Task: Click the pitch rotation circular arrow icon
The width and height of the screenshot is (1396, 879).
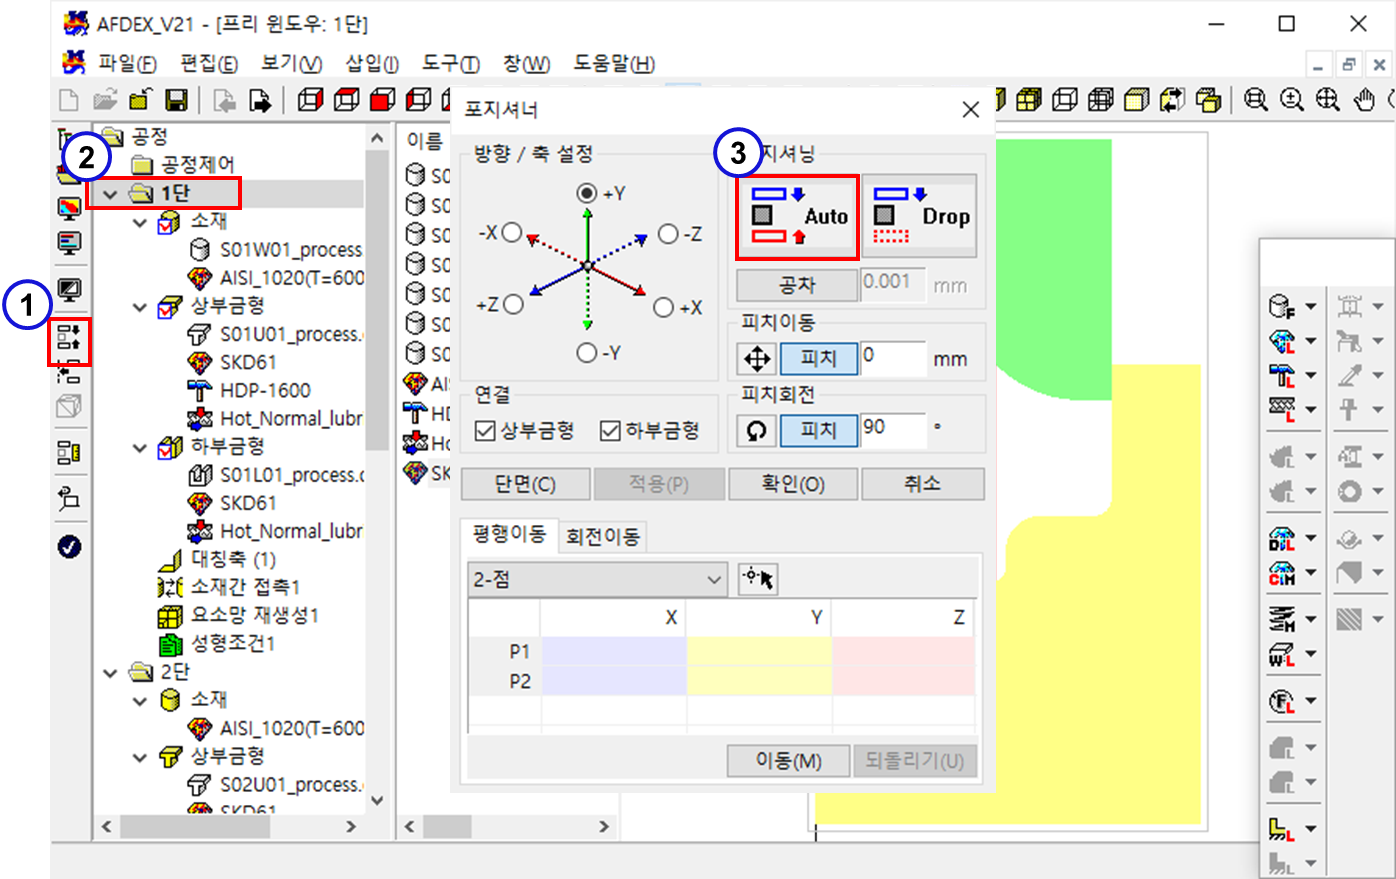Action: 757,430
